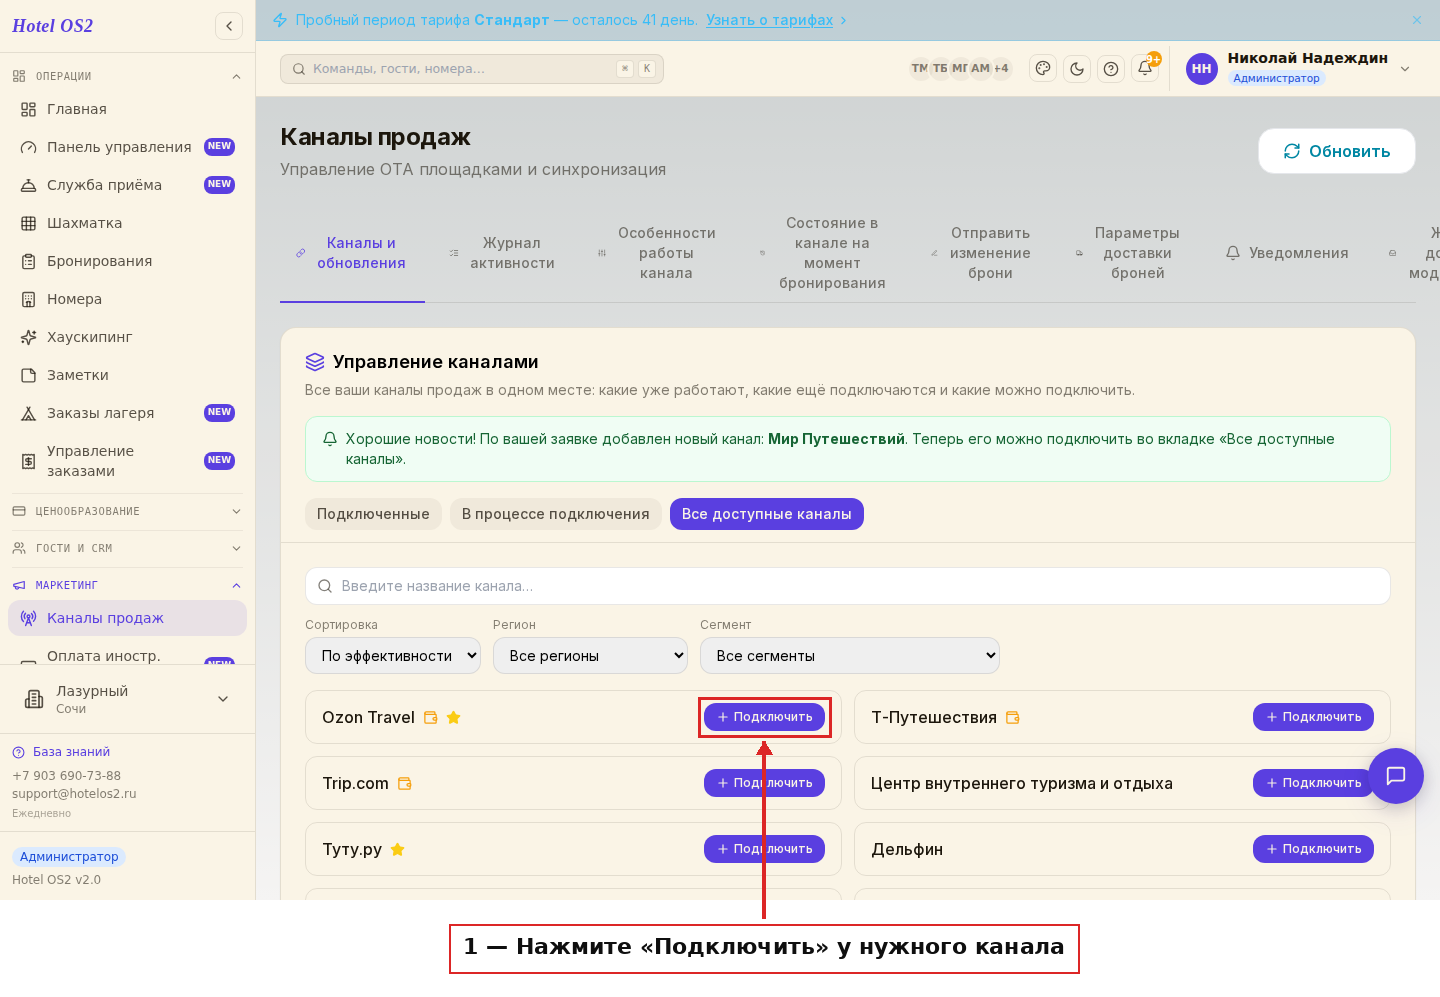
Task: Focus the top command search field
Action: point(472,69)
